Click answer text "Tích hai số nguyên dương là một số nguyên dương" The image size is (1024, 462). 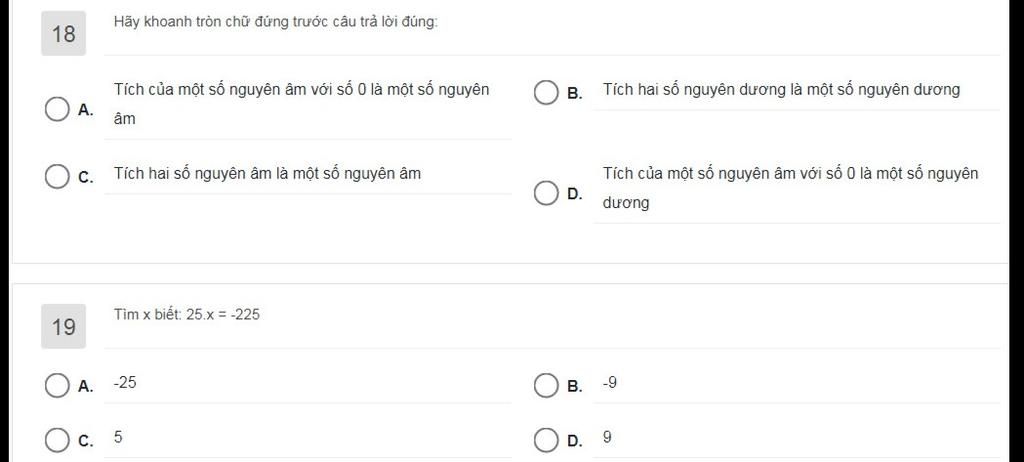(781, 90)
